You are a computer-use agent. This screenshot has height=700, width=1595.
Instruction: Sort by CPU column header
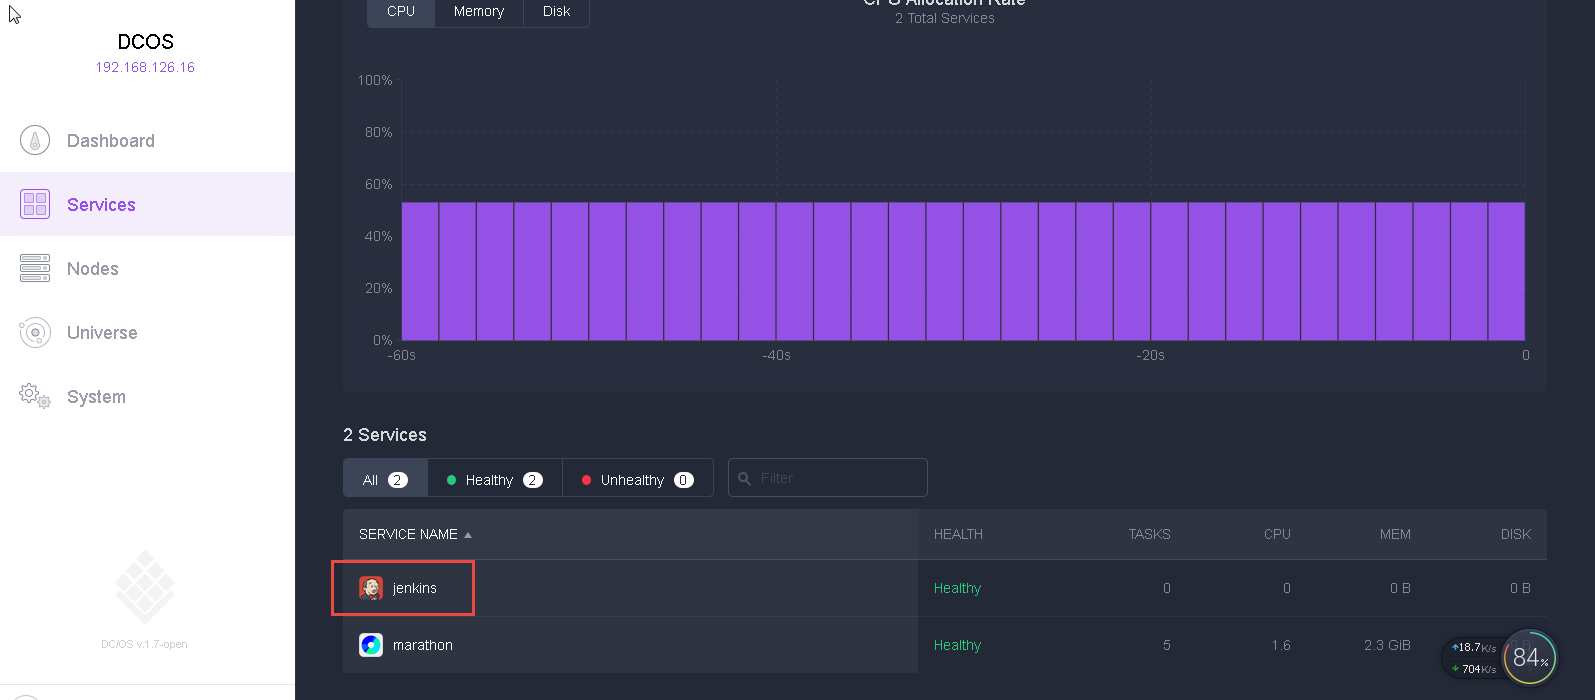point(1277,534)
